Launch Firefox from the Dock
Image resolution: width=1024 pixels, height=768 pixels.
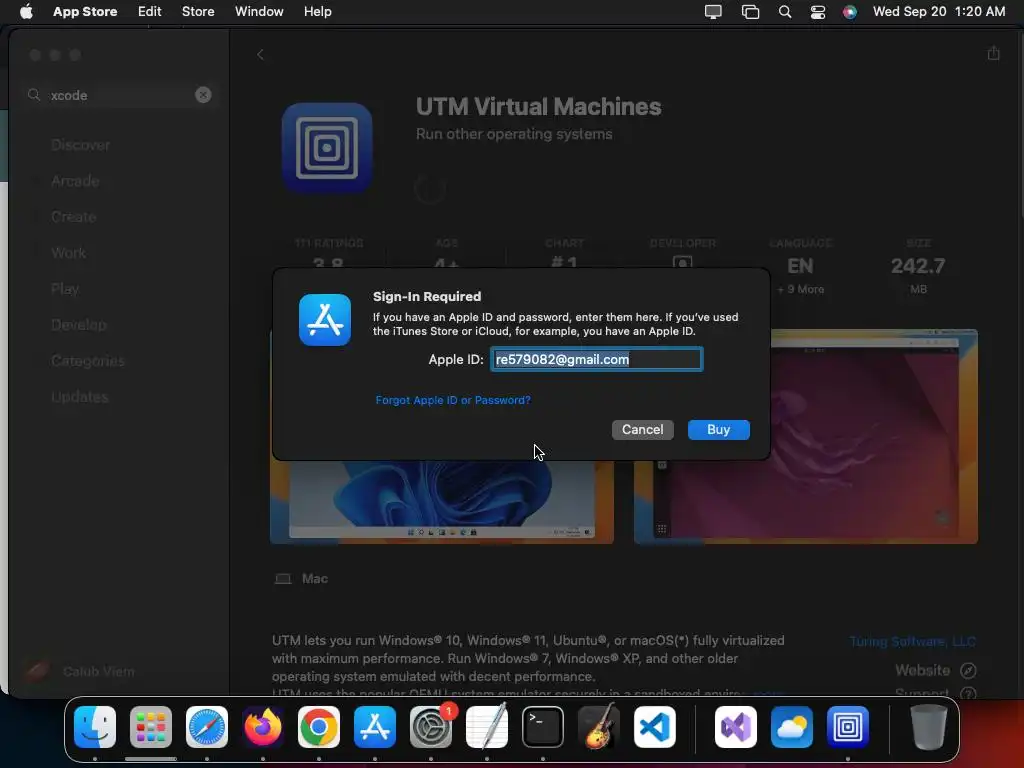coord(263,727)
